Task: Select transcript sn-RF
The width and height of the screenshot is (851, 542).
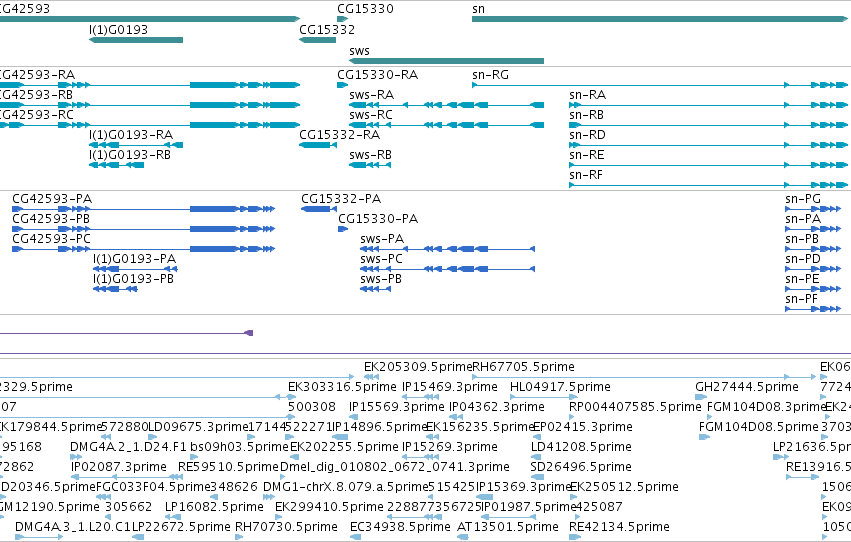Action: coord(586,175)
